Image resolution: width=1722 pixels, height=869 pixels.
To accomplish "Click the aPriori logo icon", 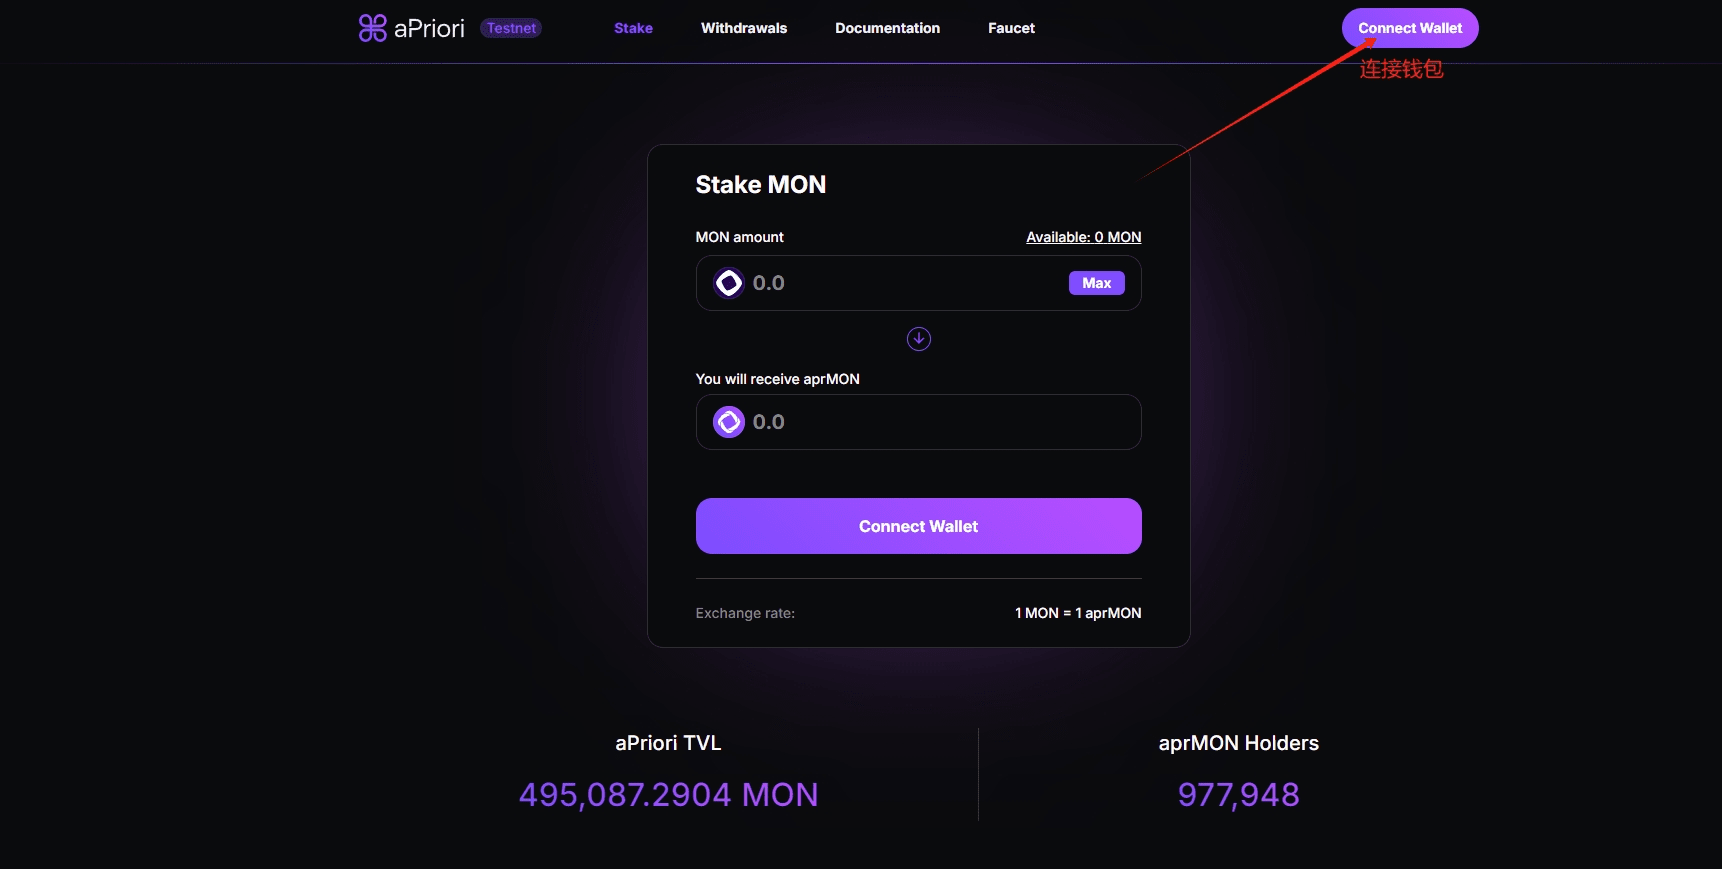I will (x=372, y=28).
